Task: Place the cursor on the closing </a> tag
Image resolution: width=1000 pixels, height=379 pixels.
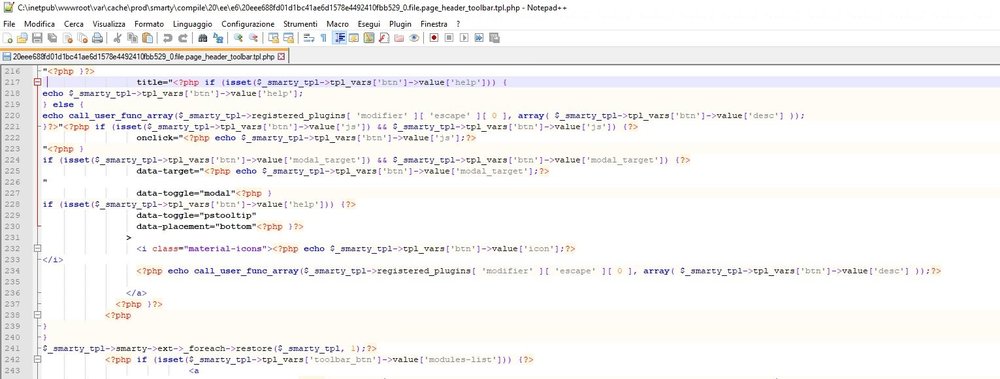Action: click(136, 293)
